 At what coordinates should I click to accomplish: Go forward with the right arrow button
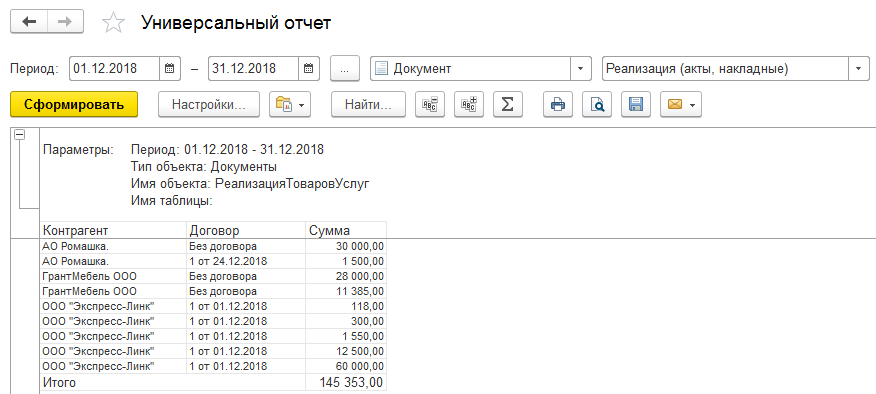coord(65,21)
